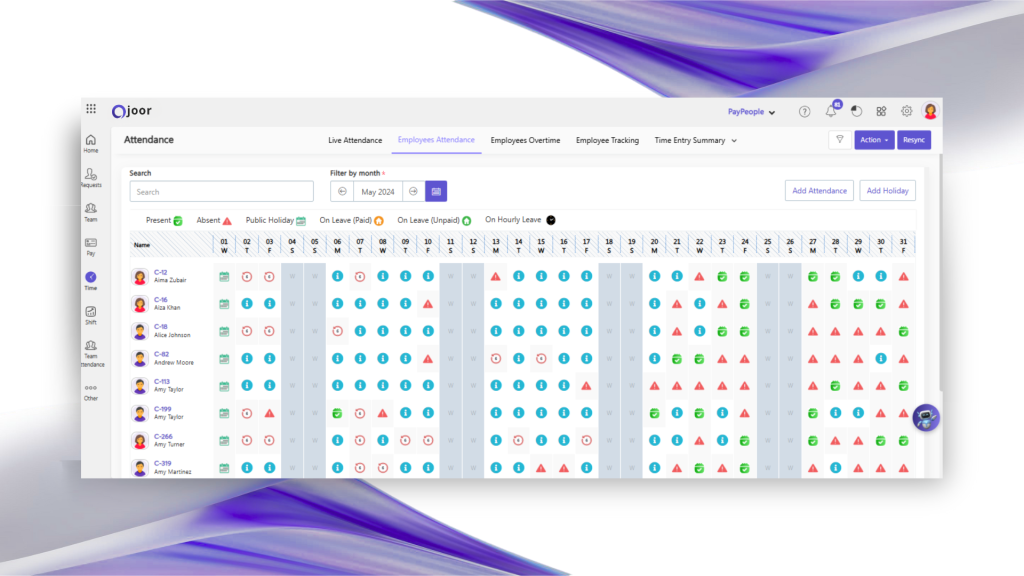Expand the Time Entry Summary menu

click(695, 141)
